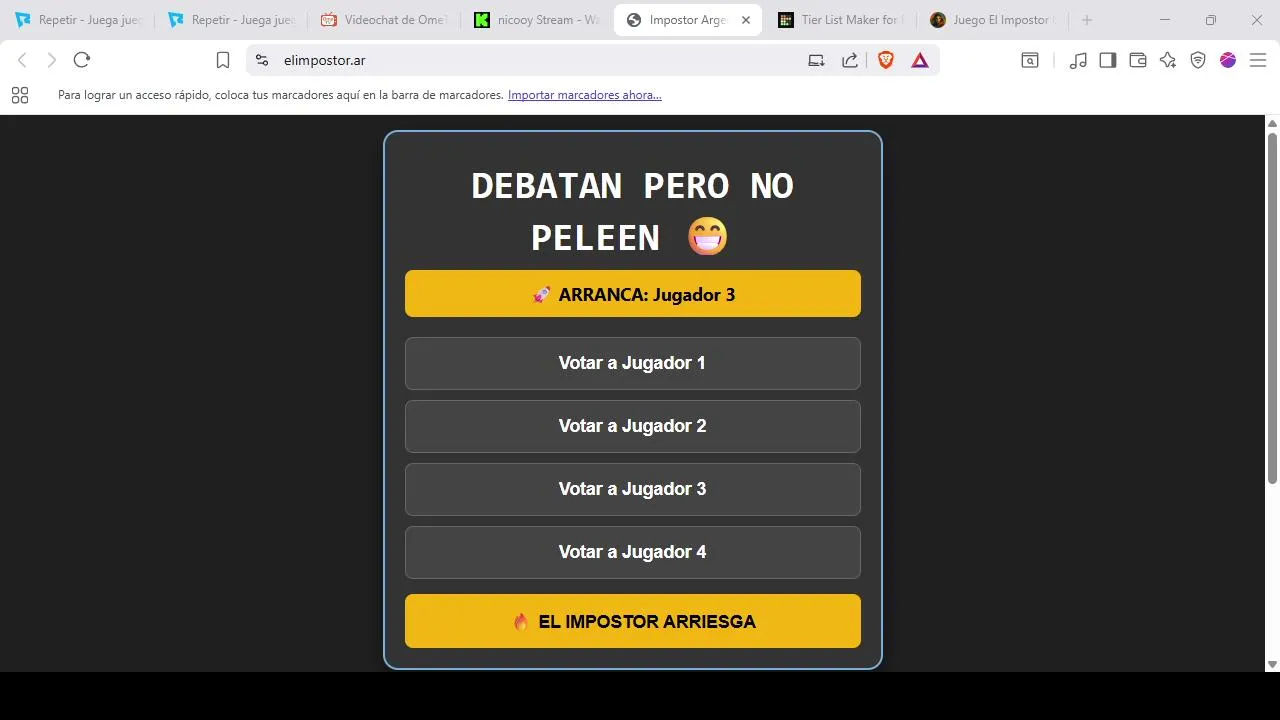The height and width of the screenshot is (720, 1280).
Task: Click Importar marcadores ahora link
Action: pyautogui.click(x=584, y=95)
